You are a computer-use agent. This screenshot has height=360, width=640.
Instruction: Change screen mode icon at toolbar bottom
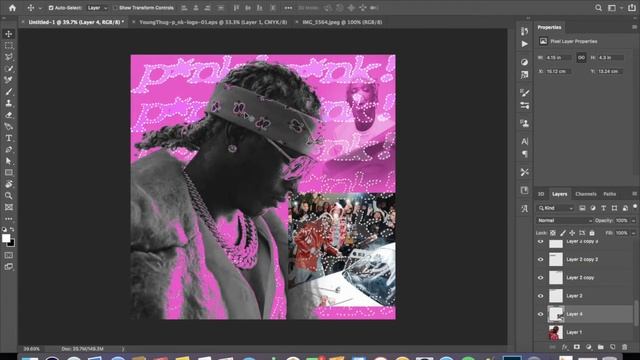(9, 267)
